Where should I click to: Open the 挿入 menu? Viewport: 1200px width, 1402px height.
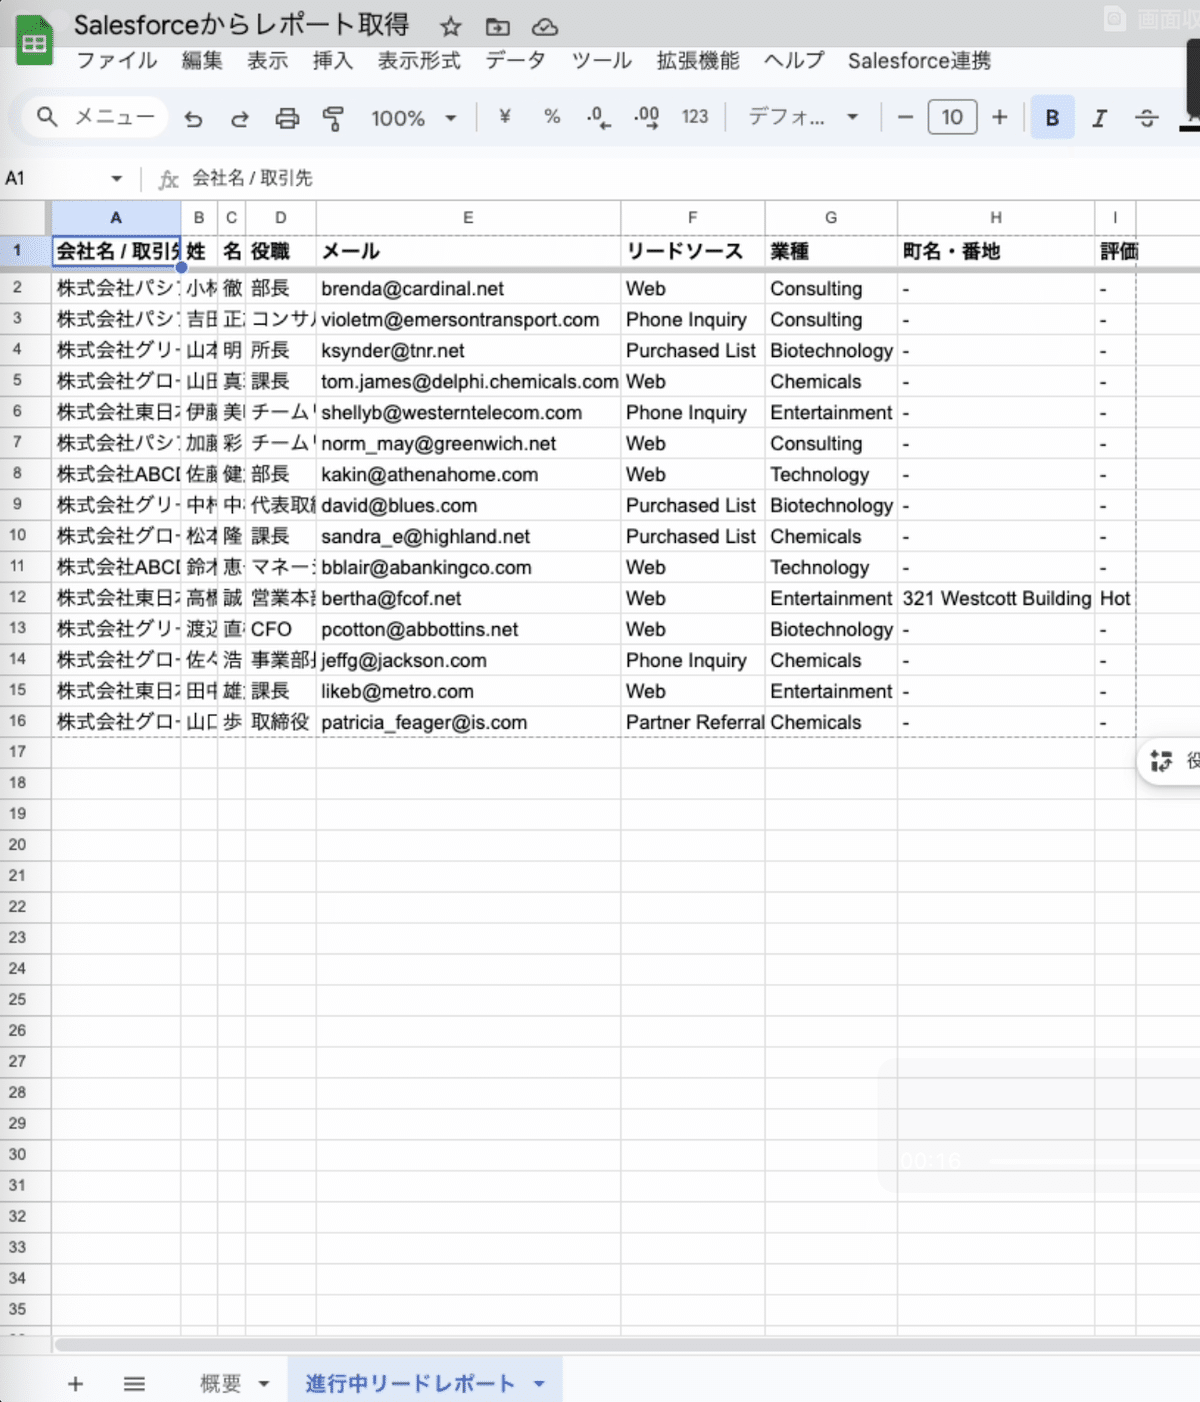tap(332, 61)
